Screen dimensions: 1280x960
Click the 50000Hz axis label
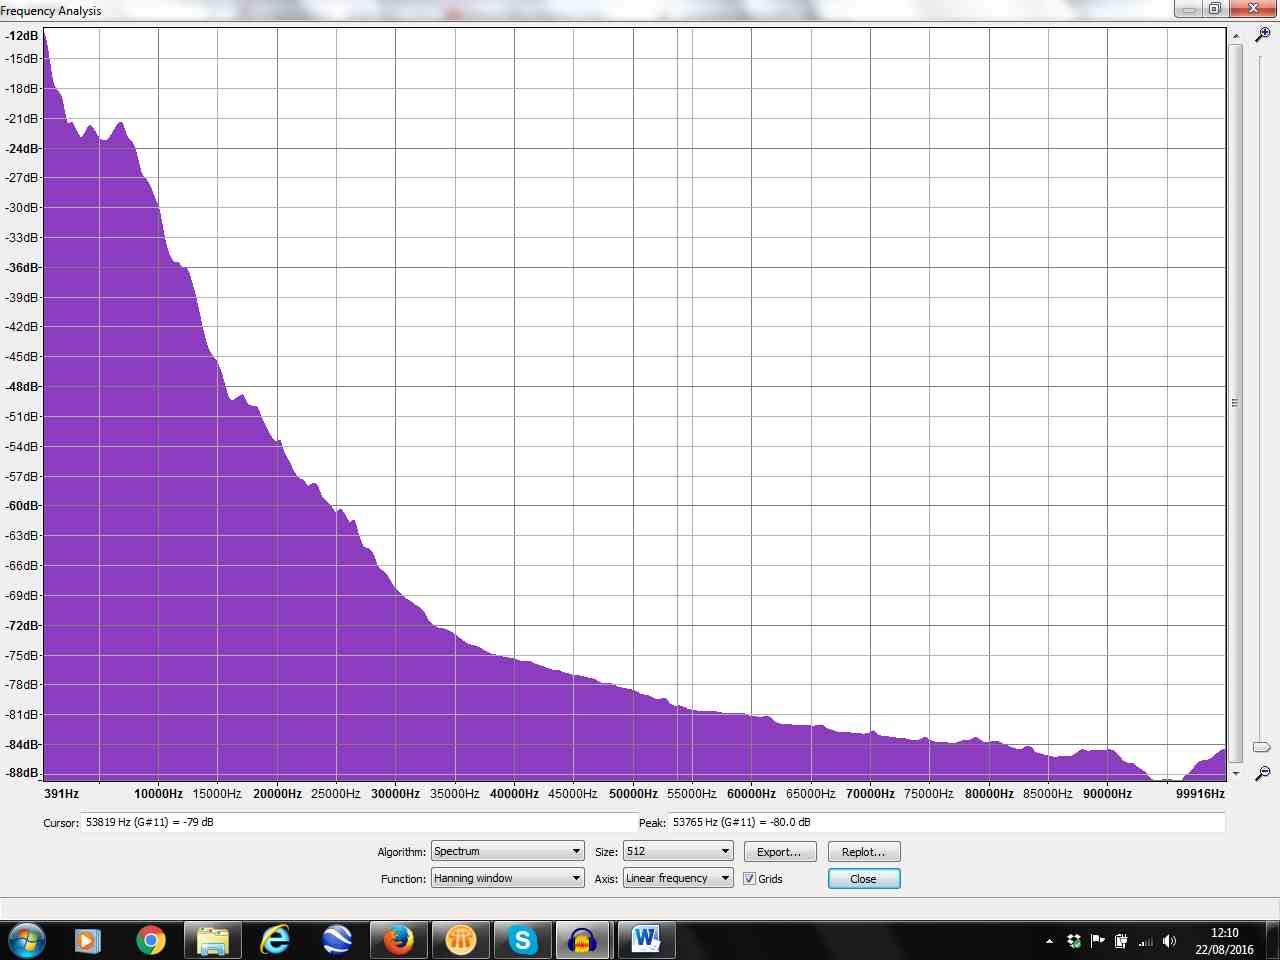click(x=633, y=794)
